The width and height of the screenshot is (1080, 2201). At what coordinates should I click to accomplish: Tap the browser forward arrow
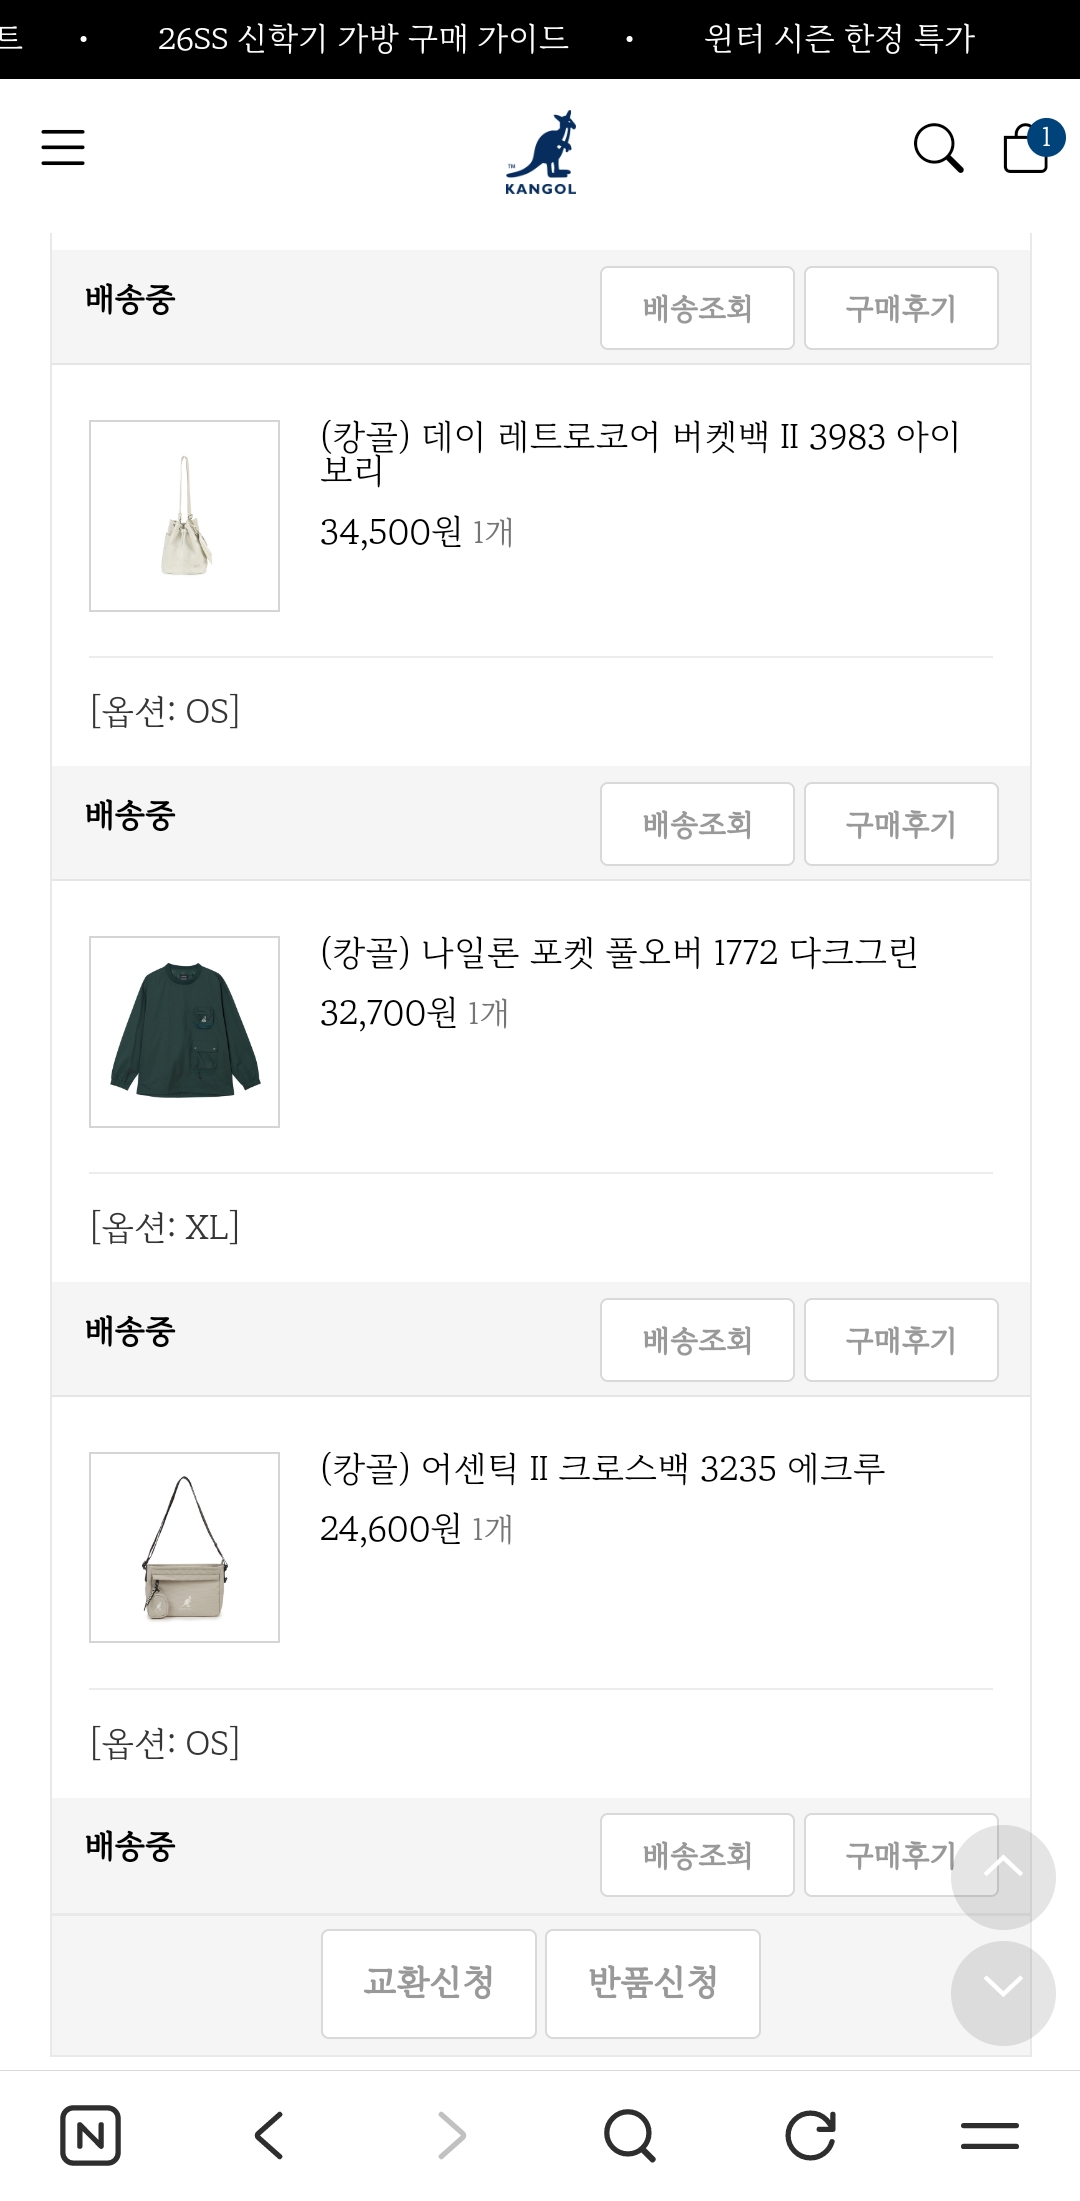(x=451, y=2135)
